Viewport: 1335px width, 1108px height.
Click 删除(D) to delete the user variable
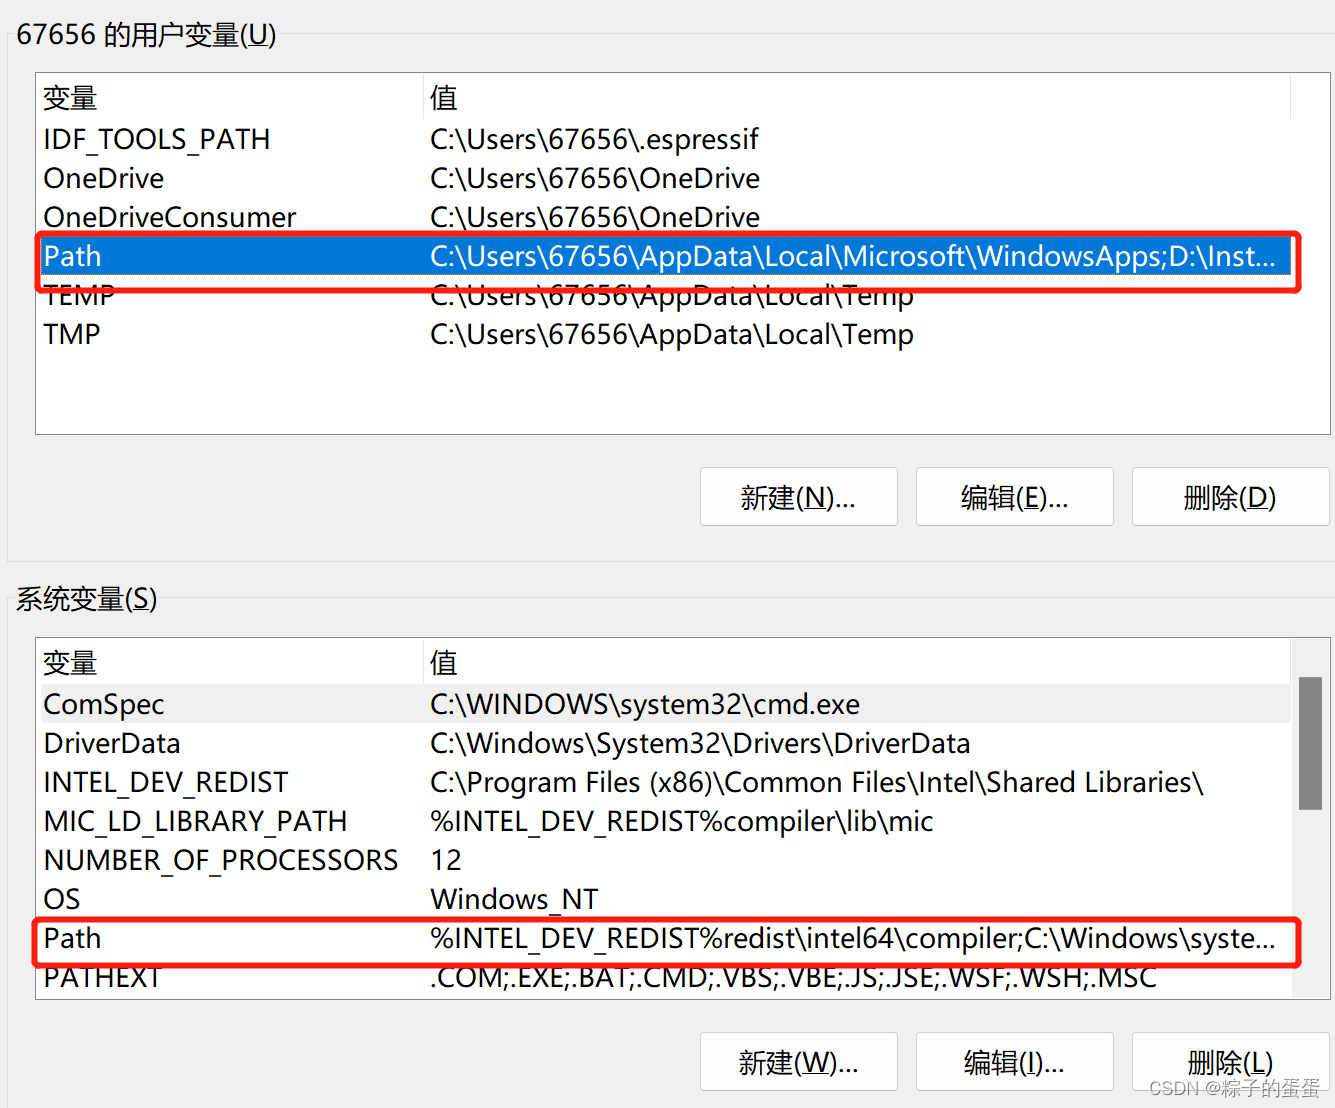[x=1229, y=497]
